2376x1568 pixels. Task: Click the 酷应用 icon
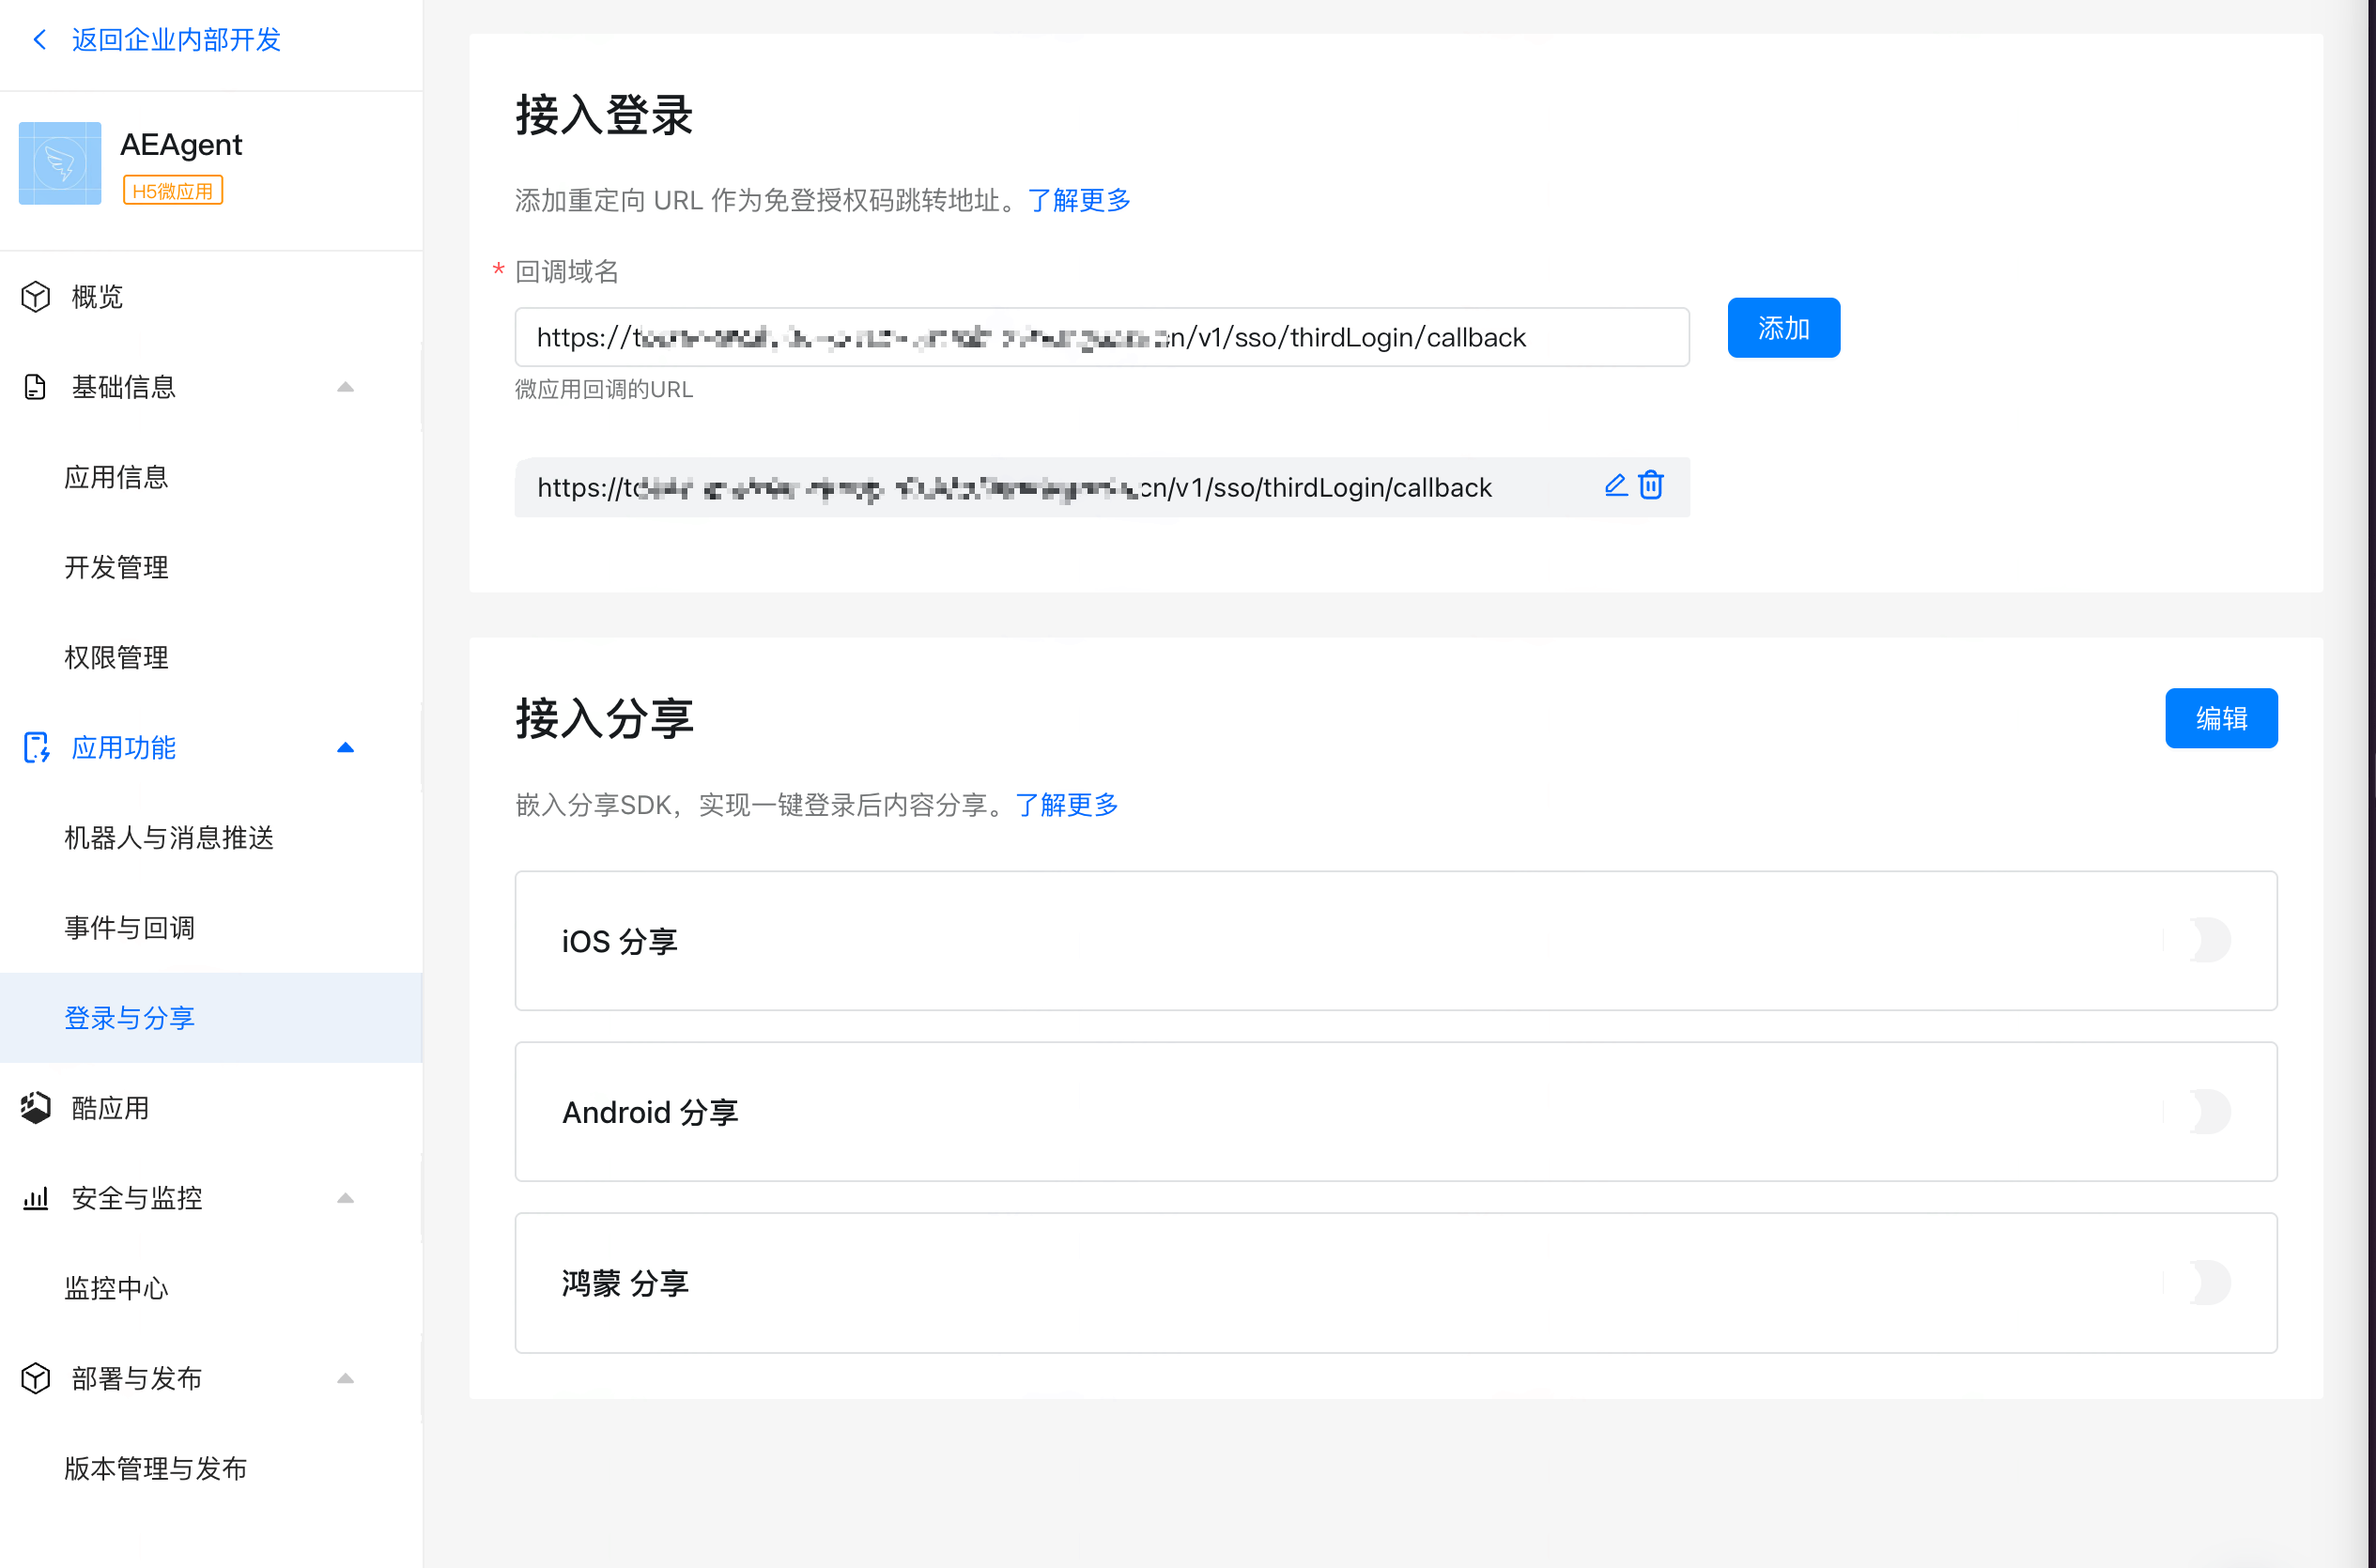click(x=36, y=1107)
